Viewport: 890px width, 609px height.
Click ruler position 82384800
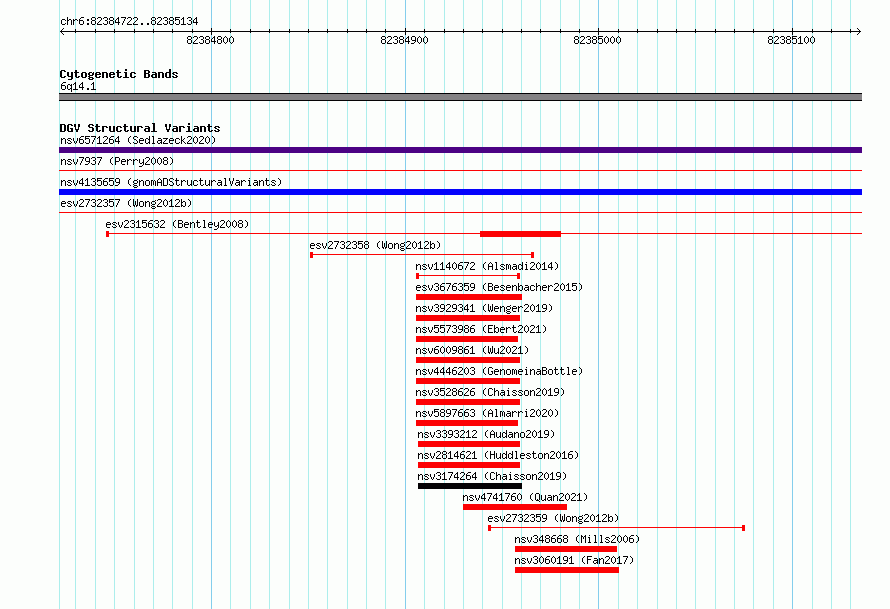point(210,40)
